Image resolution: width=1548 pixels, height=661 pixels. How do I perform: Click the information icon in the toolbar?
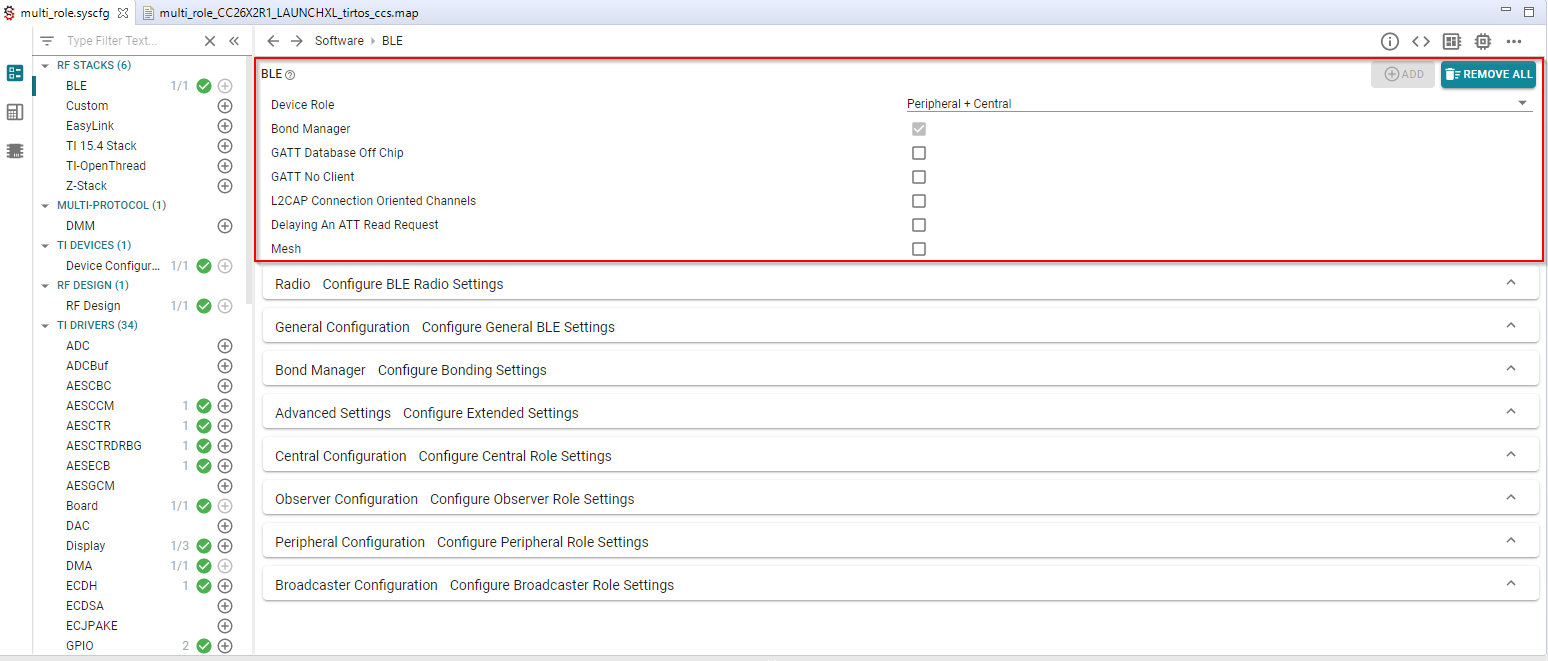click(x=1390, y=41)
